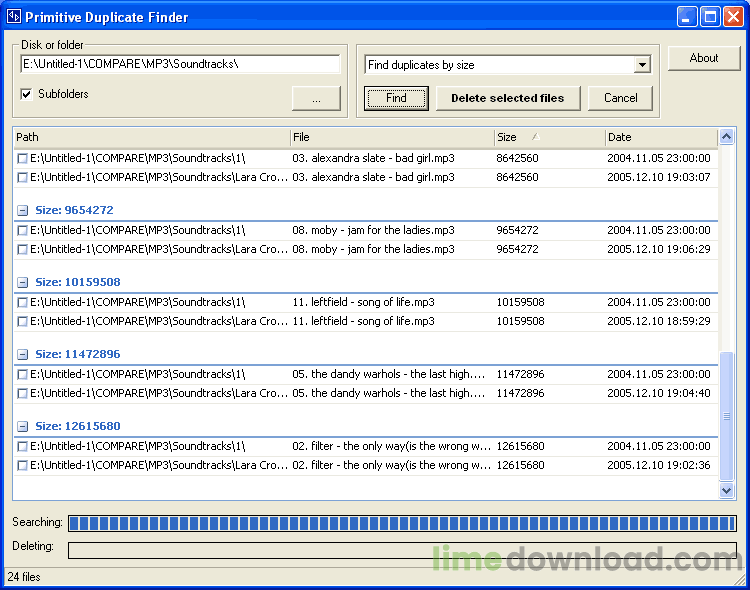
Task: Check moby file dated 2004.11.05
Action: [x=23, y=231]
